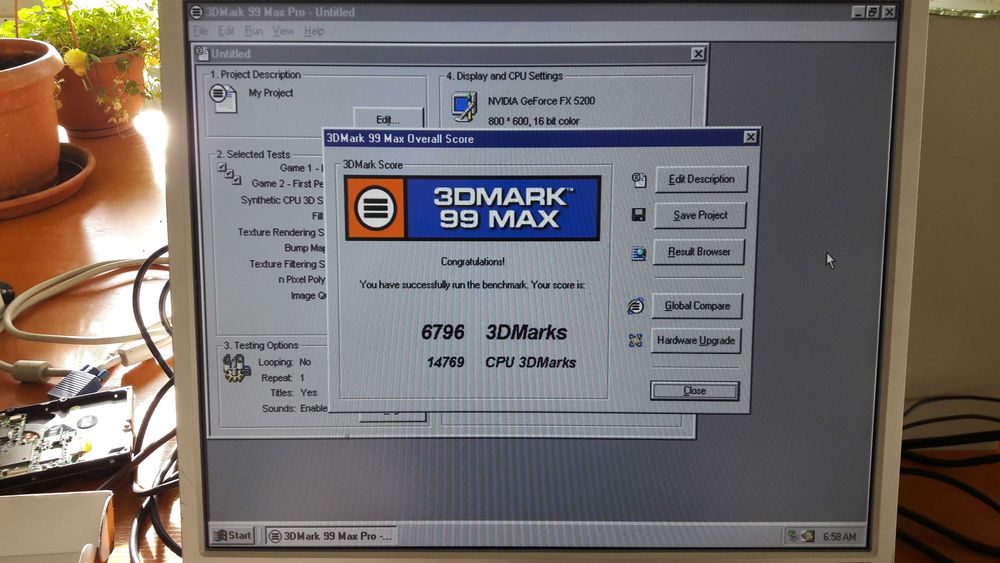The image size is (1000, 563).
Task: Click the floppy disk Save icon
Action: click(x=638, y=215)
